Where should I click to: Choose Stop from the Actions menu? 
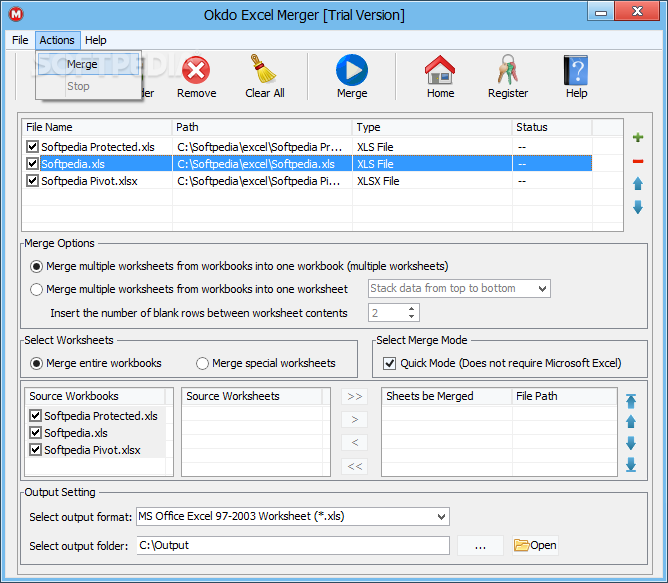coord(88,86)
